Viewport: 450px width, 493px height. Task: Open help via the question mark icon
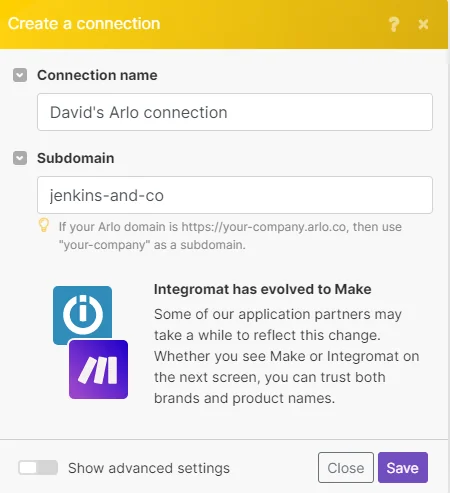pyautogui.click(x=394, y=24)
